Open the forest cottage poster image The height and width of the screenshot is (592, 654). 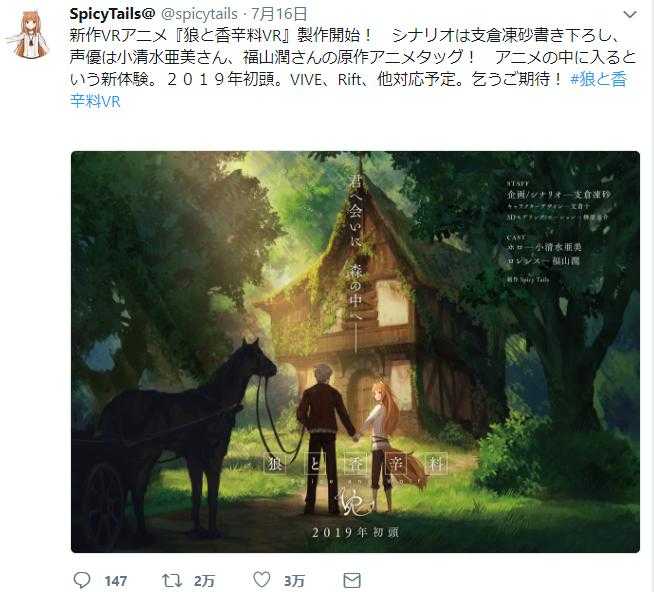[355, 352]
